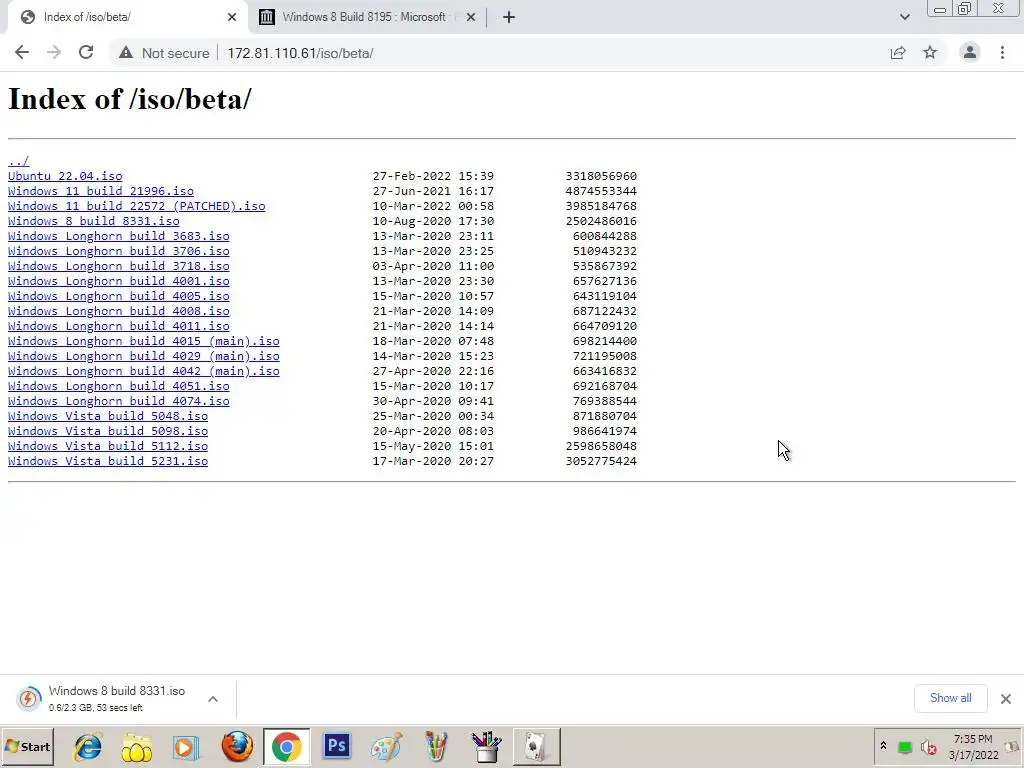Open the Solitaire cards taskbar icon
Viewport: 1024px width, 768px height.
click(536, 746)
